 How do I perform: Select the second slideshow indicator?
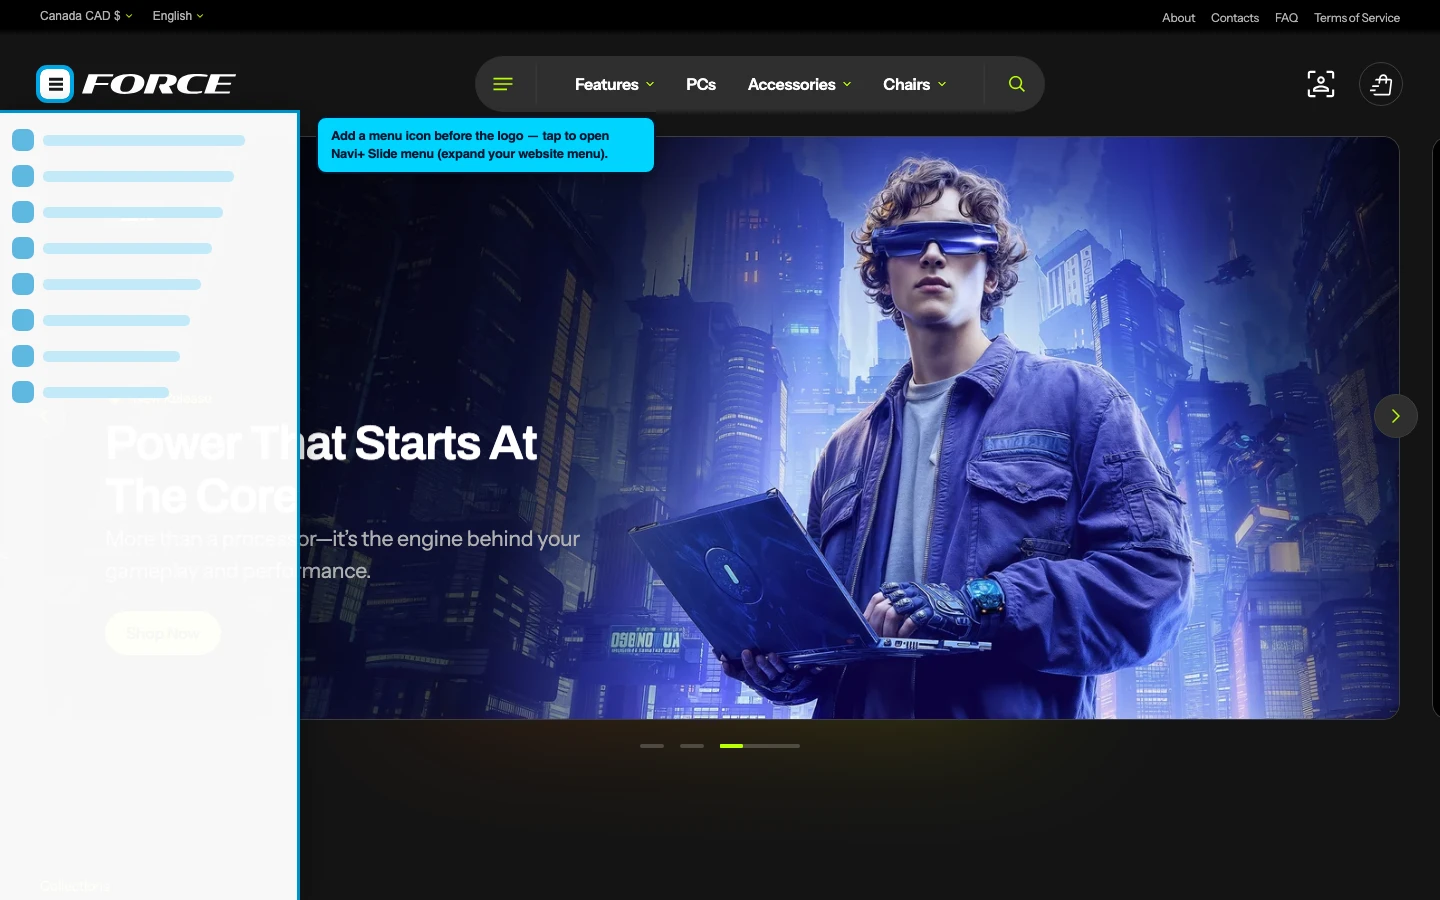coord(692,746)
